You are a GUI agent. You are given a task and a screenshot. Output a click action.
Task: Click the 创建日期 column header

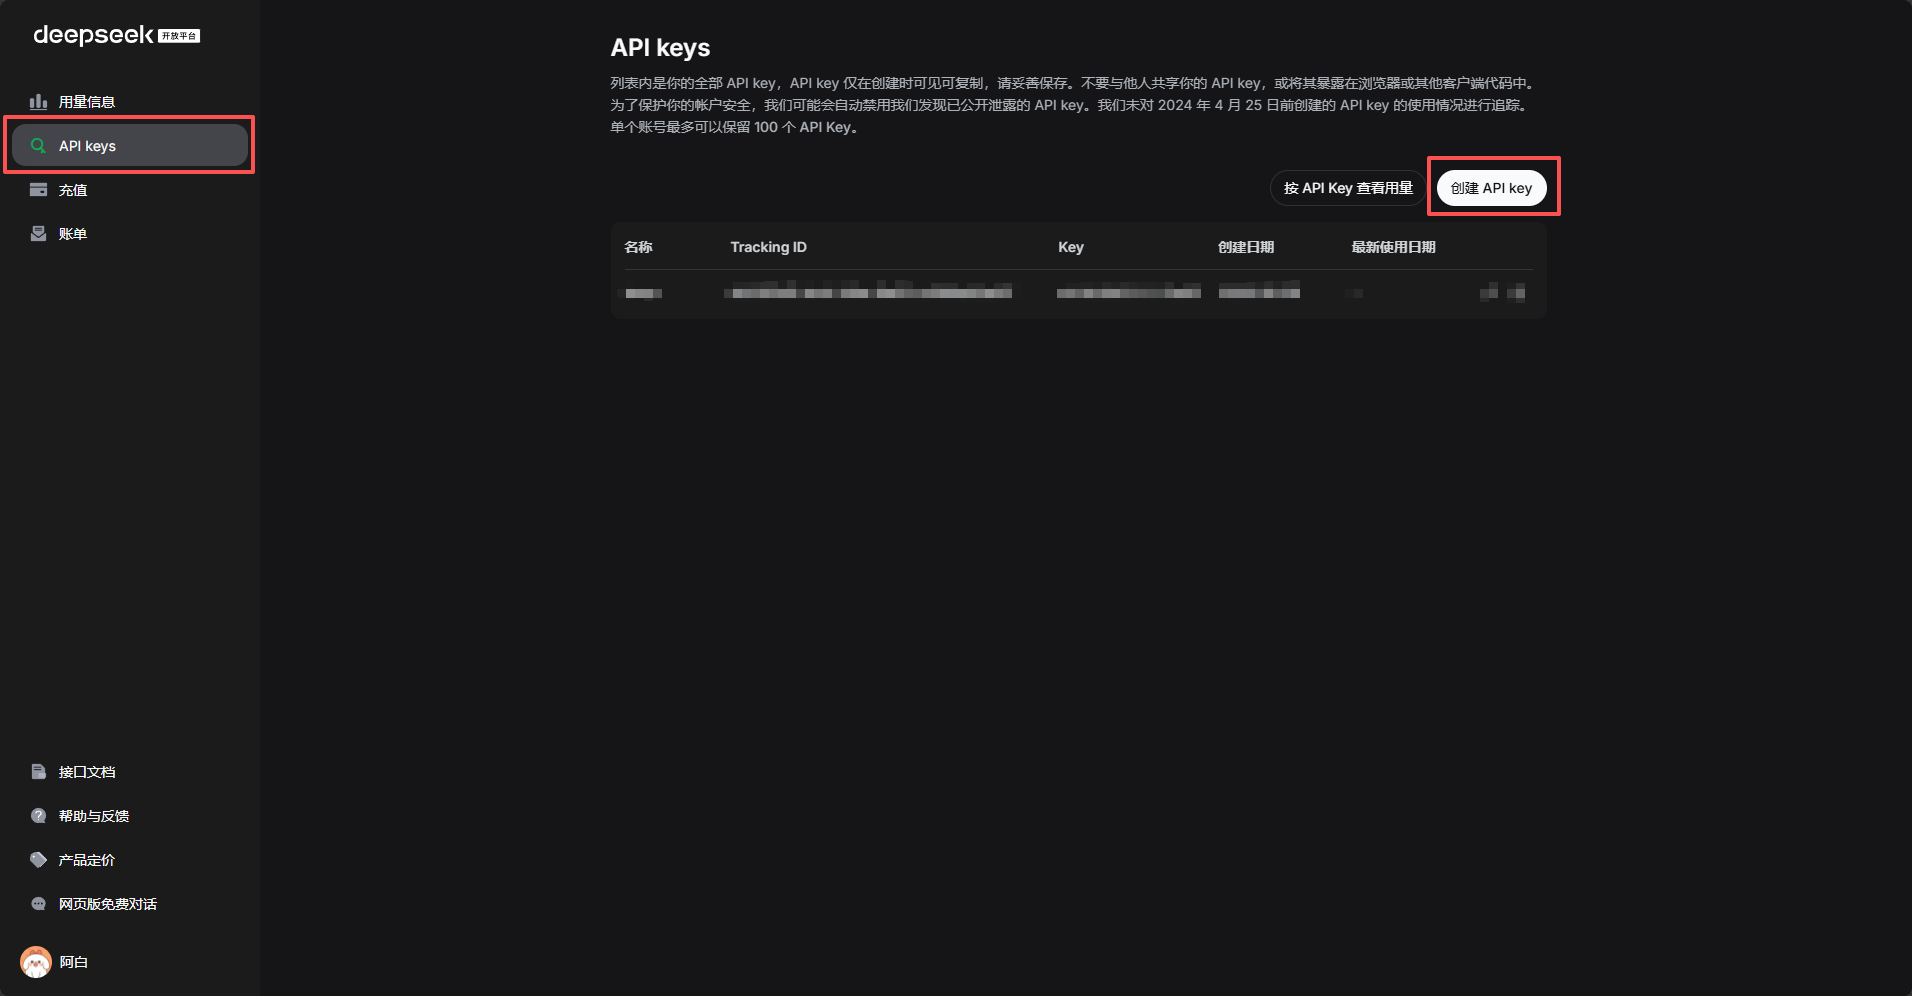(1246, 247)
